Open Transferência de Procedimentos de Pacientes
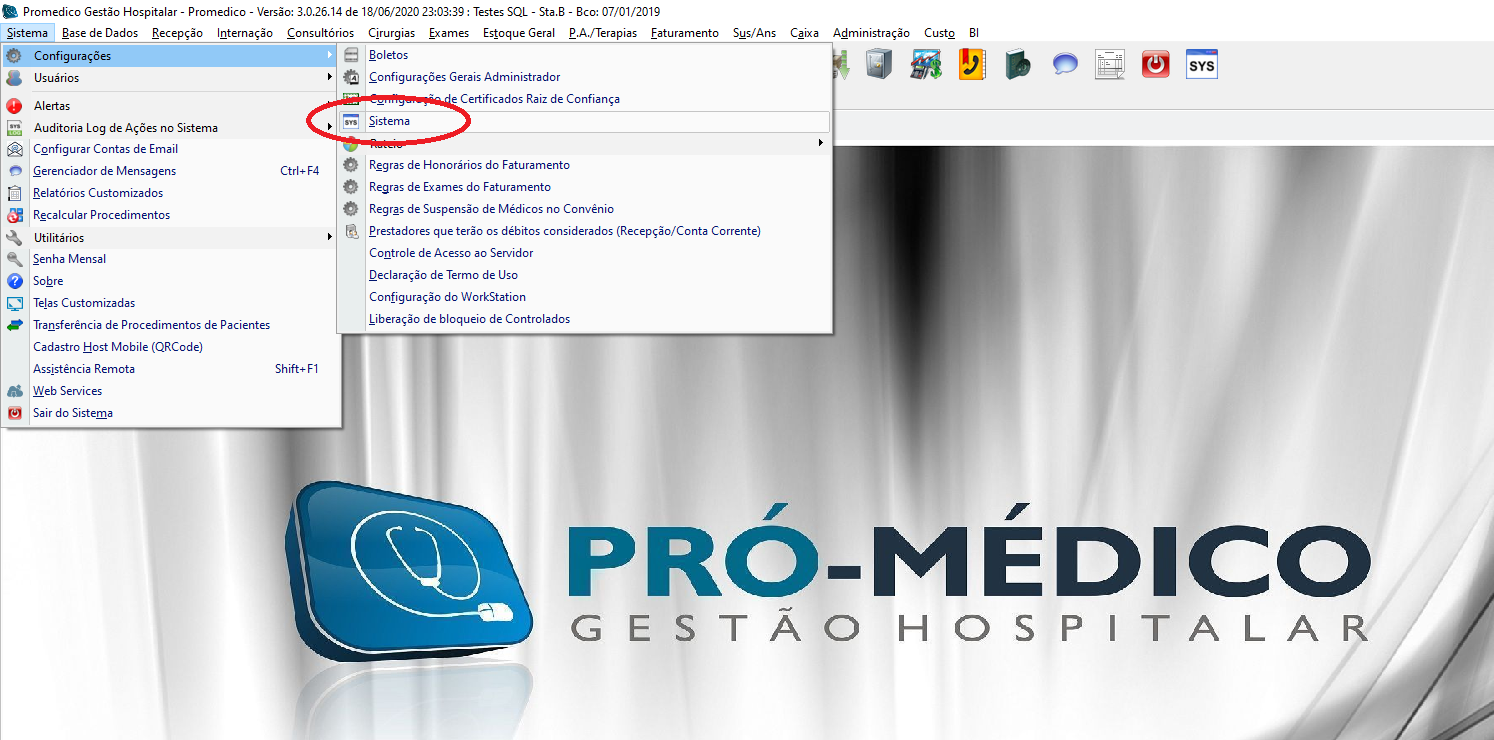 [170, 325]
